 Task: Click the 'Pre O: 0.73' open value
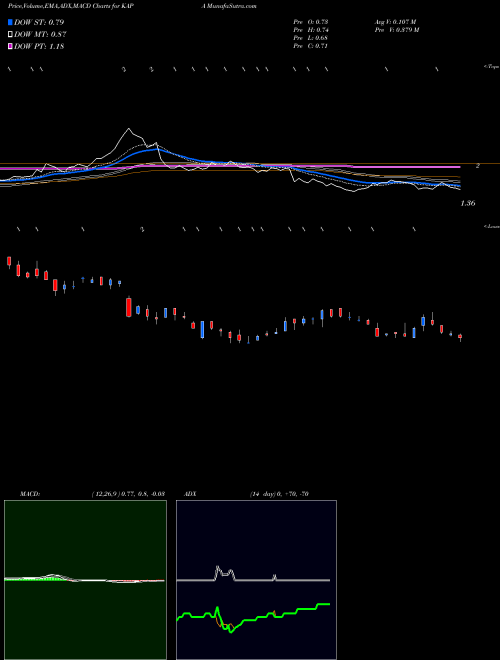(x=311, y=22)
